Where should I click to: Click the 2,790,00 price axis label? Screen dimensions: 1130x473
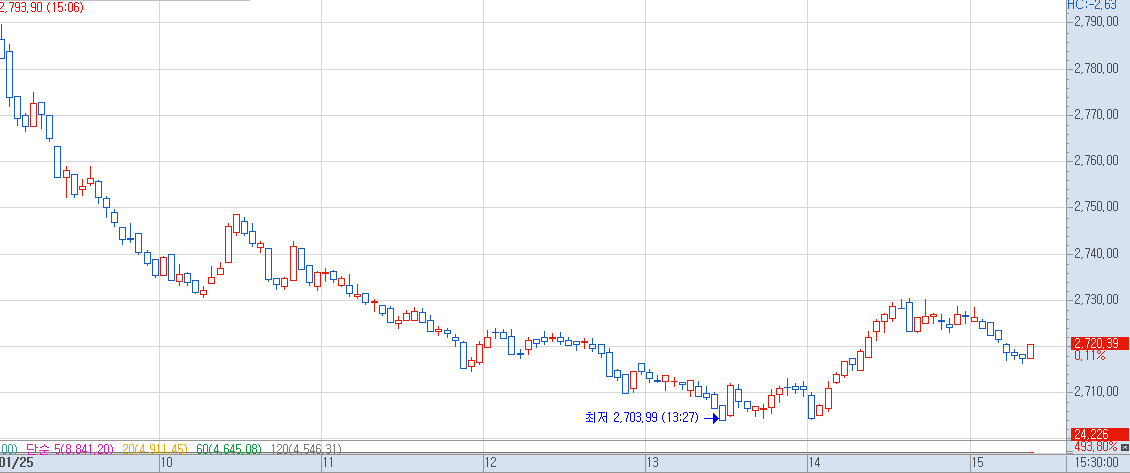point(1096,22)
